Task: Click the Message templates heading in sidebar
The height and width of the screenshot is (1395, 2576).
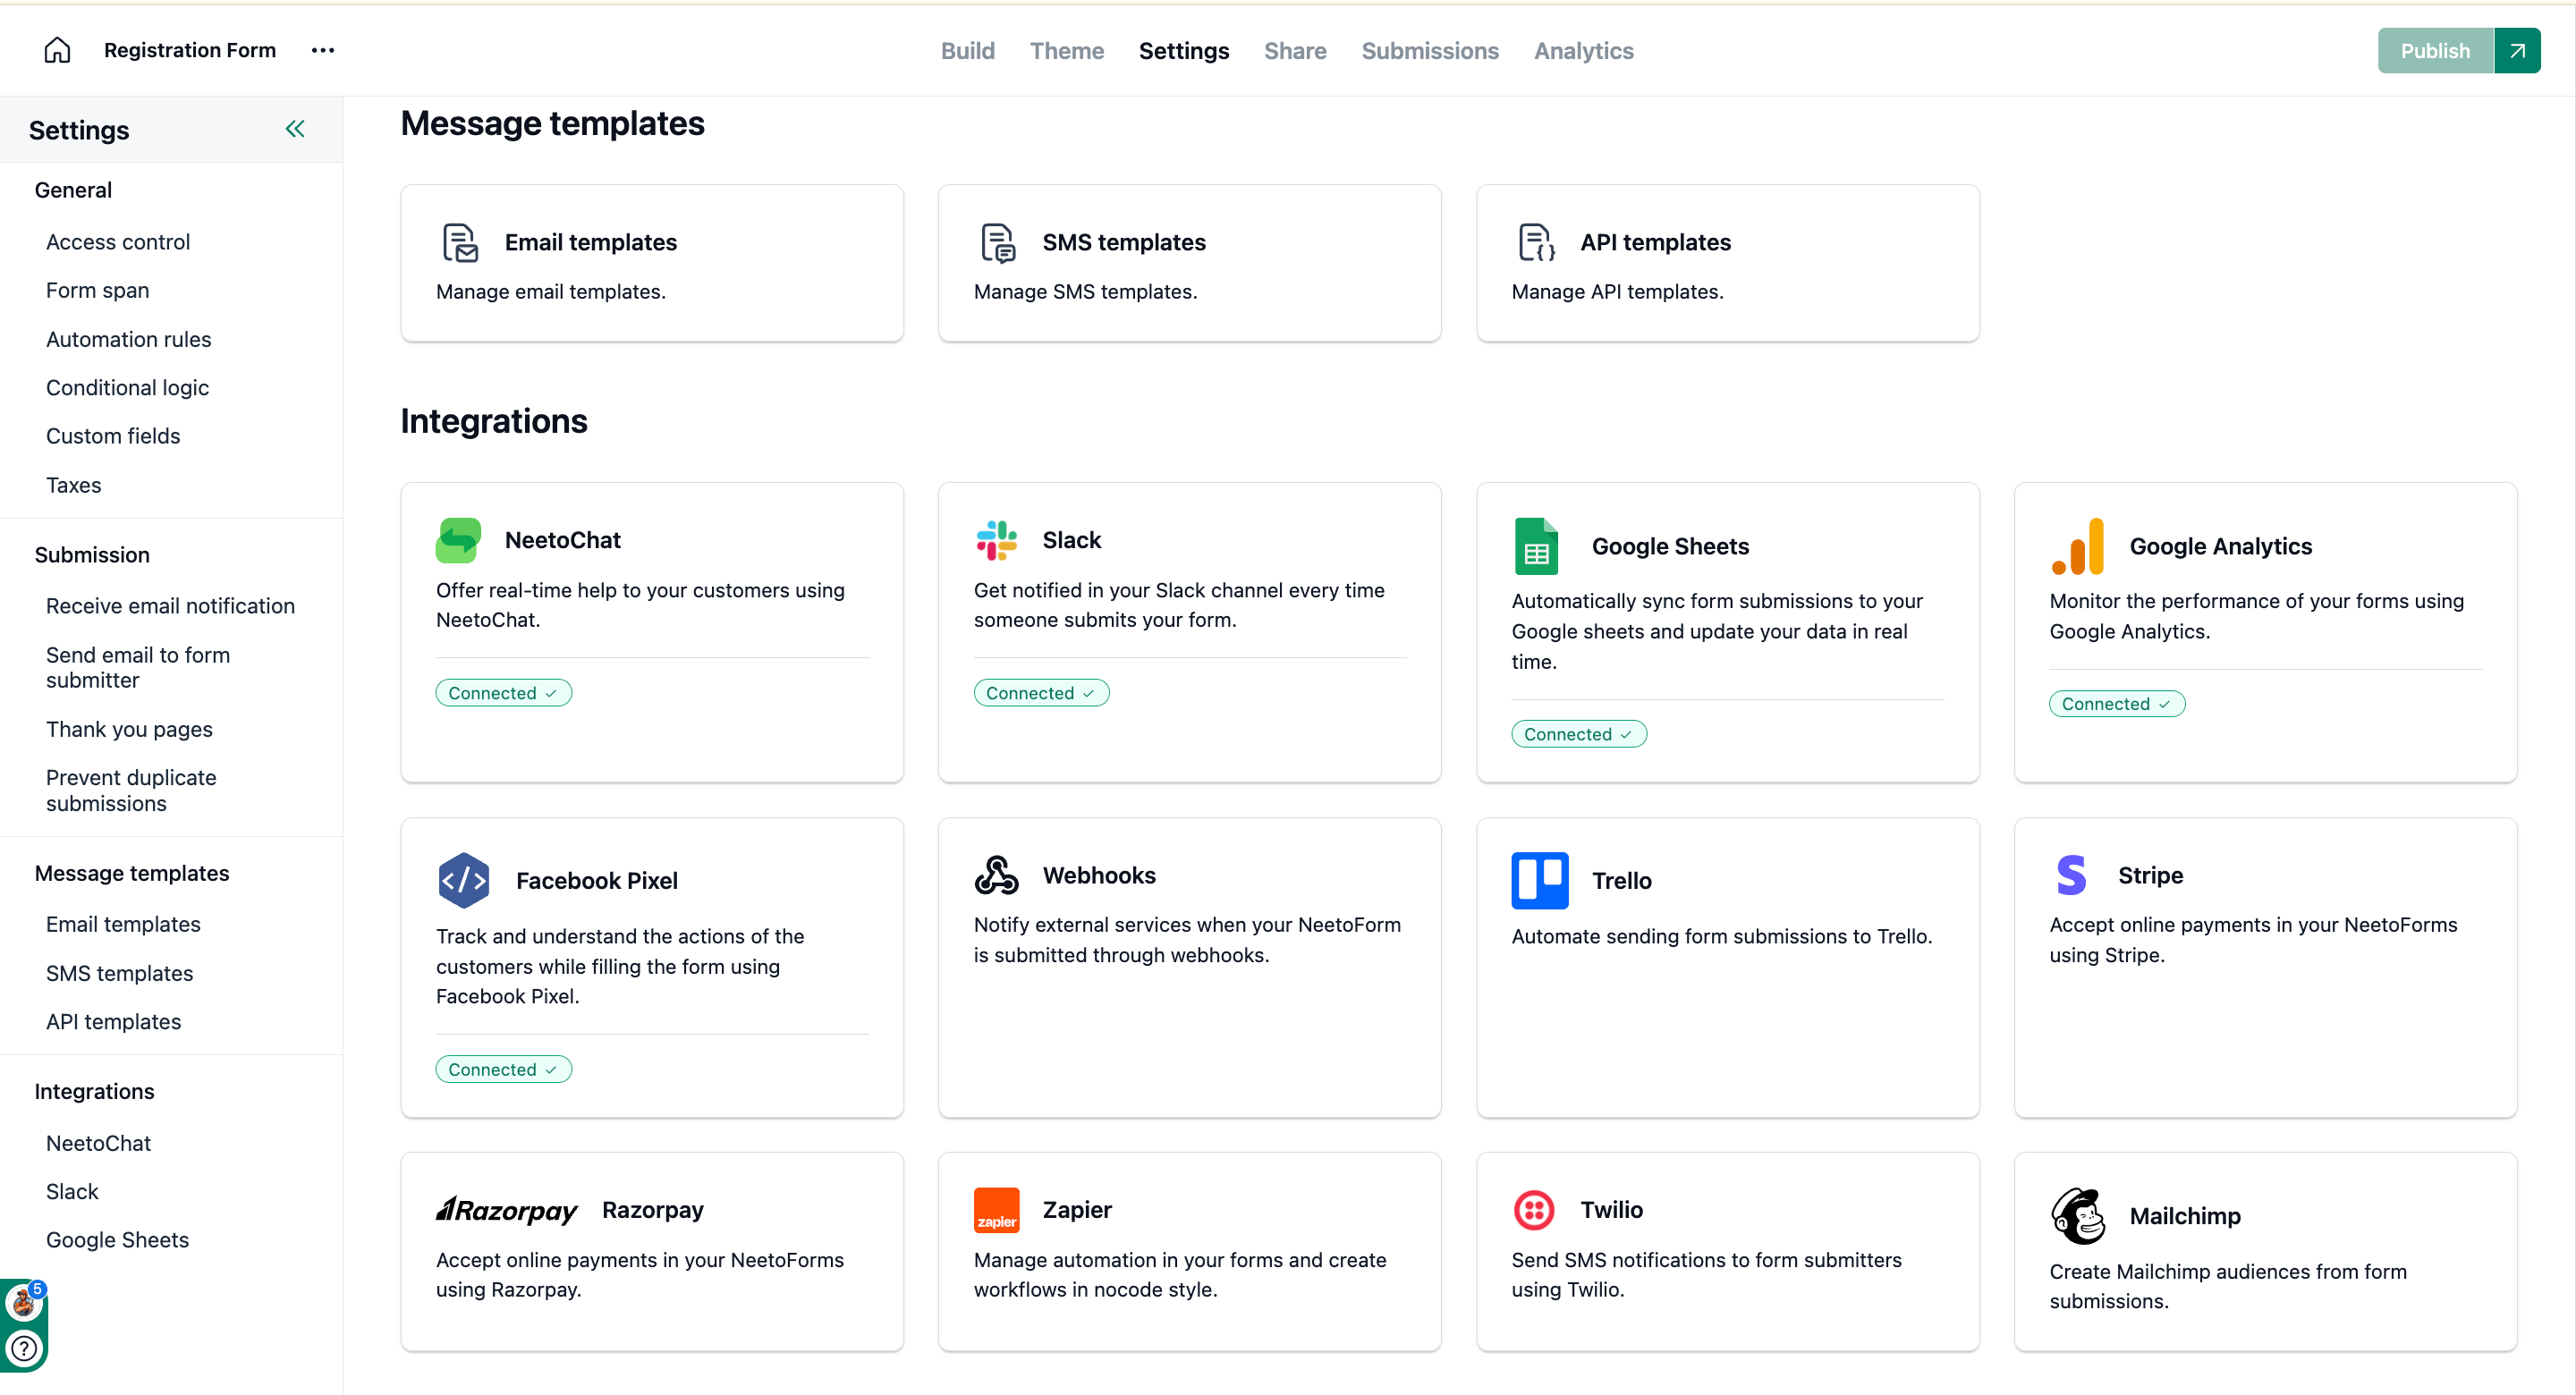Action: click(x=132, y=873)
